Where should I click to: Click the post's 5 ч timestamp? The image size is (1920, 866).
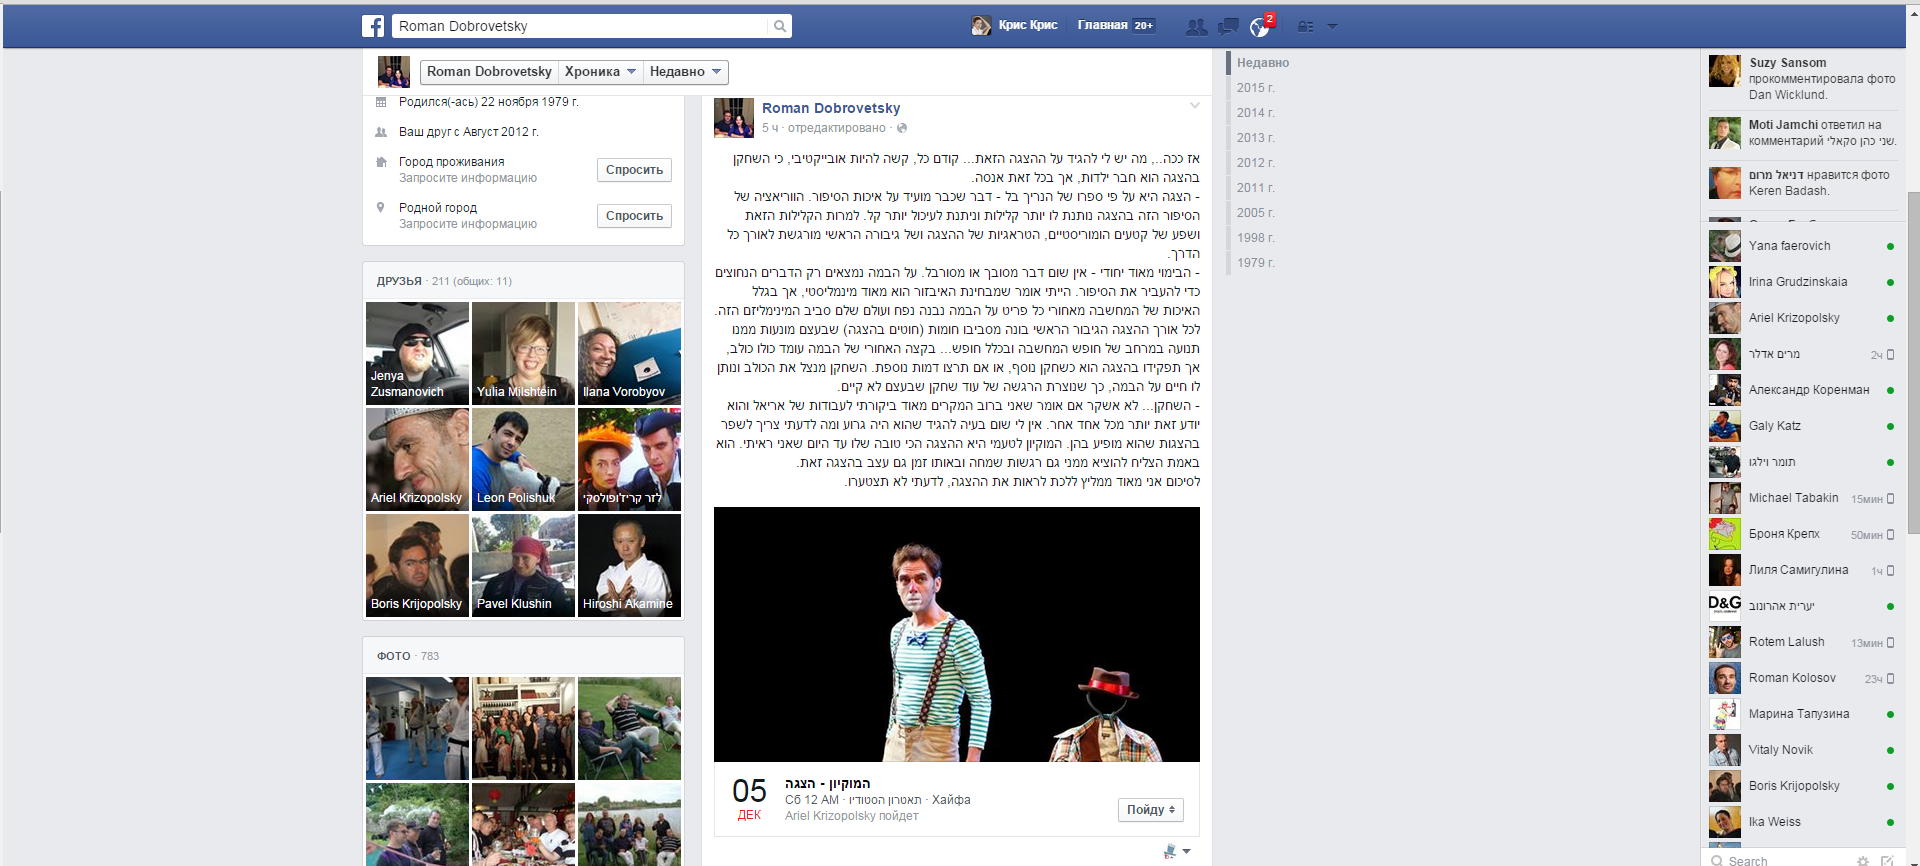770,128
